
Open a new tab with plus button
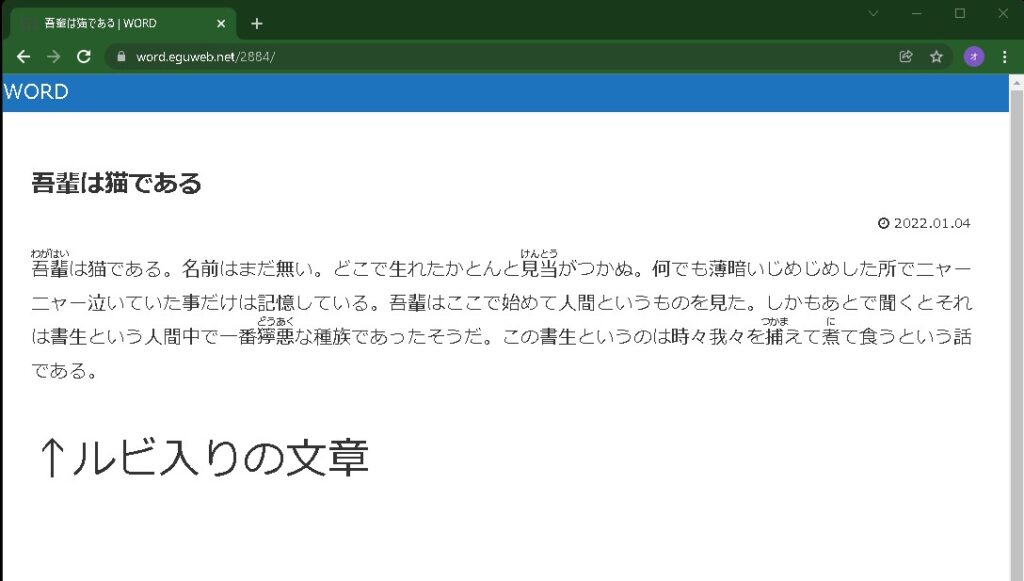(257, 23)
